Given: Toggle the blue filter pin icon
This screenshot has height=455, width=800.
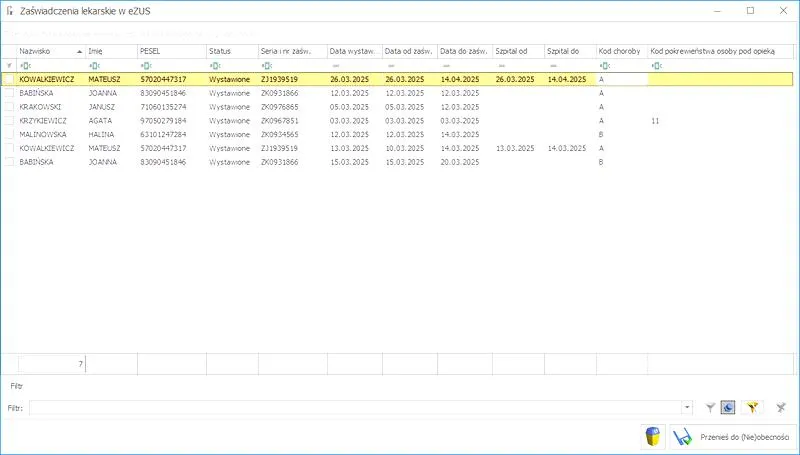Looking at the screenshot, I should click(728, 408).
